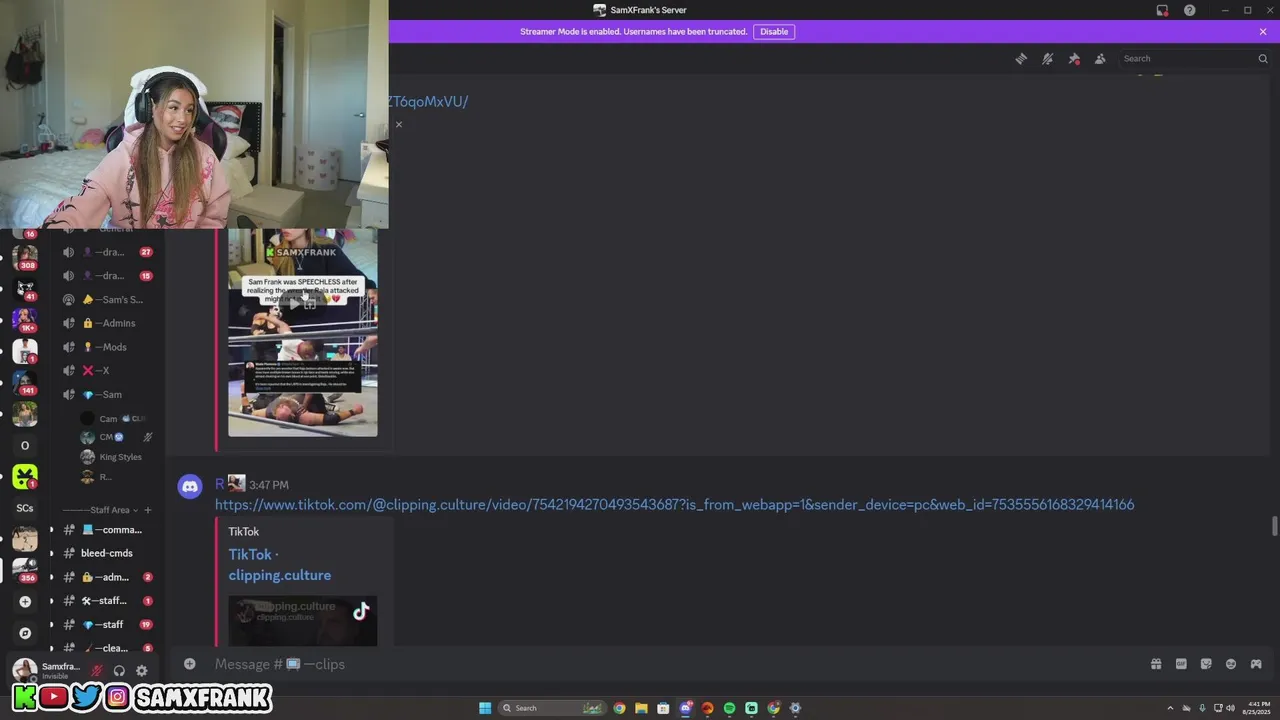Create channel with plus beside Staff Area

[148, 510]
